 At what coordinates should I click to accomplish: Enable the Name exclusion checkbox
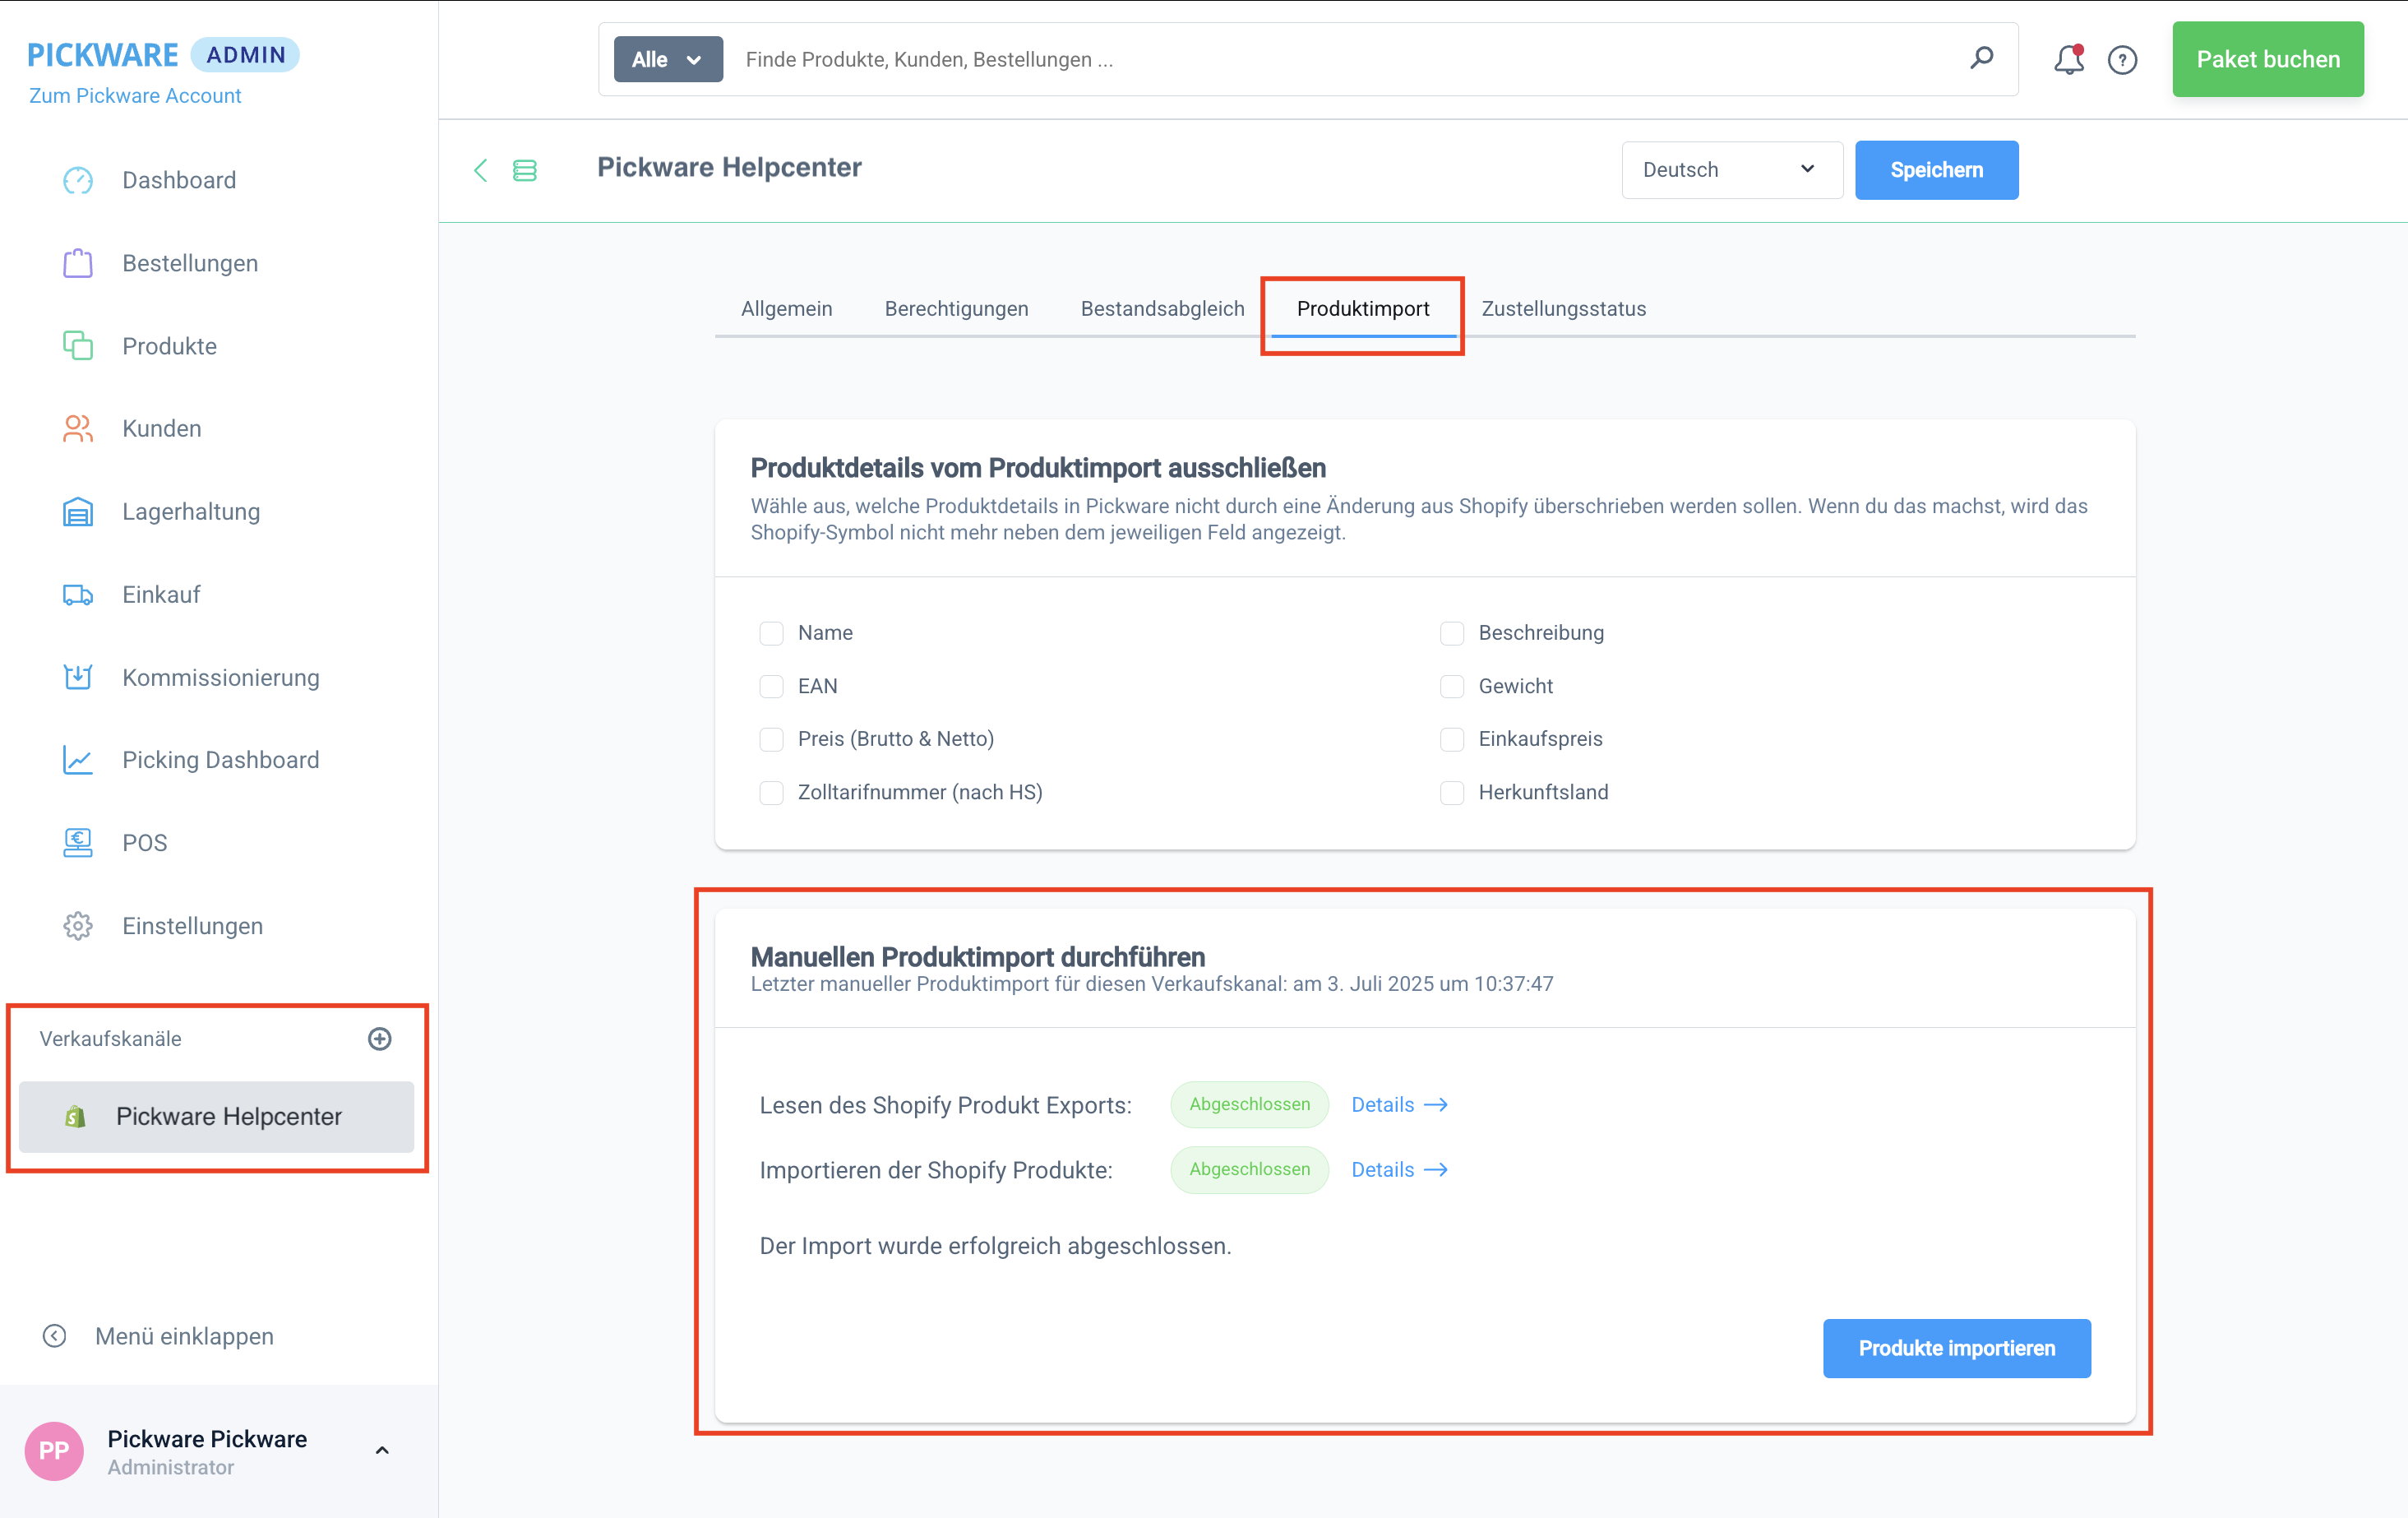pos(771,633)
